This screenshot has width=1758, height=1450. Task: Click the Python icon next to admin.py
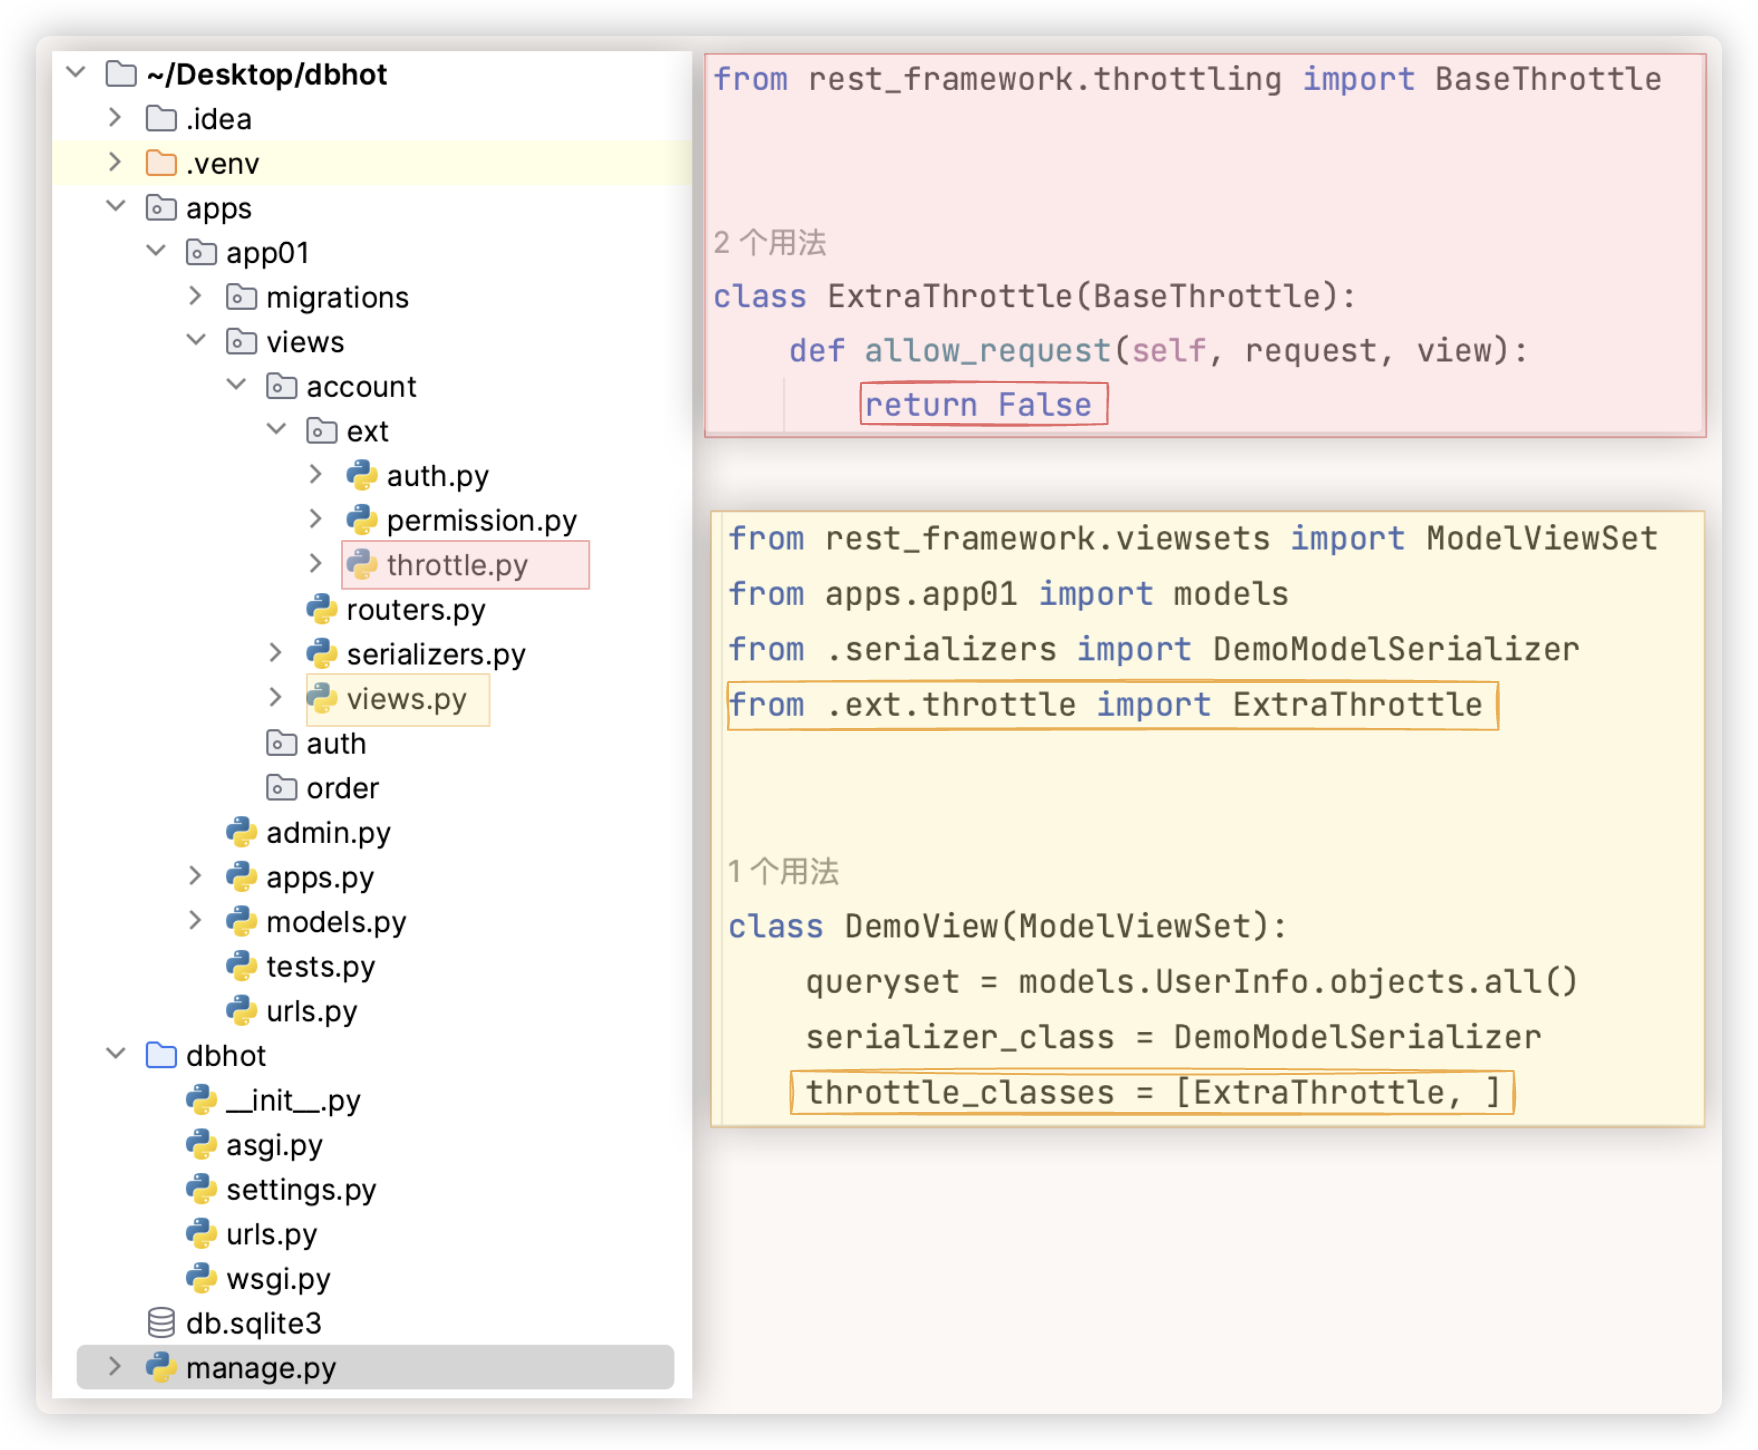(241, 832)
